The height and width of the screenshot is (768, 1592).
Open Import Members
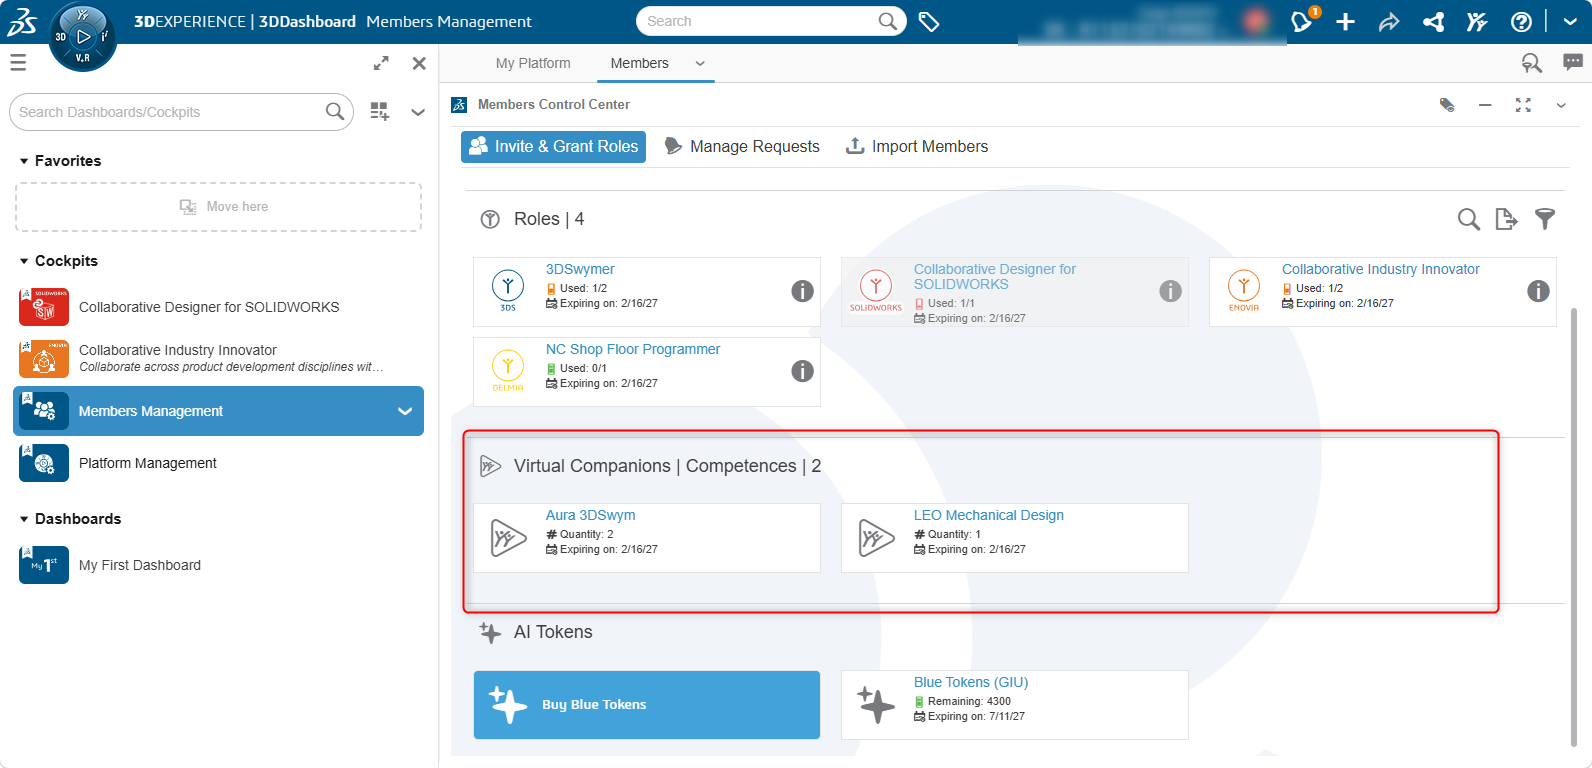pos(917,147)
